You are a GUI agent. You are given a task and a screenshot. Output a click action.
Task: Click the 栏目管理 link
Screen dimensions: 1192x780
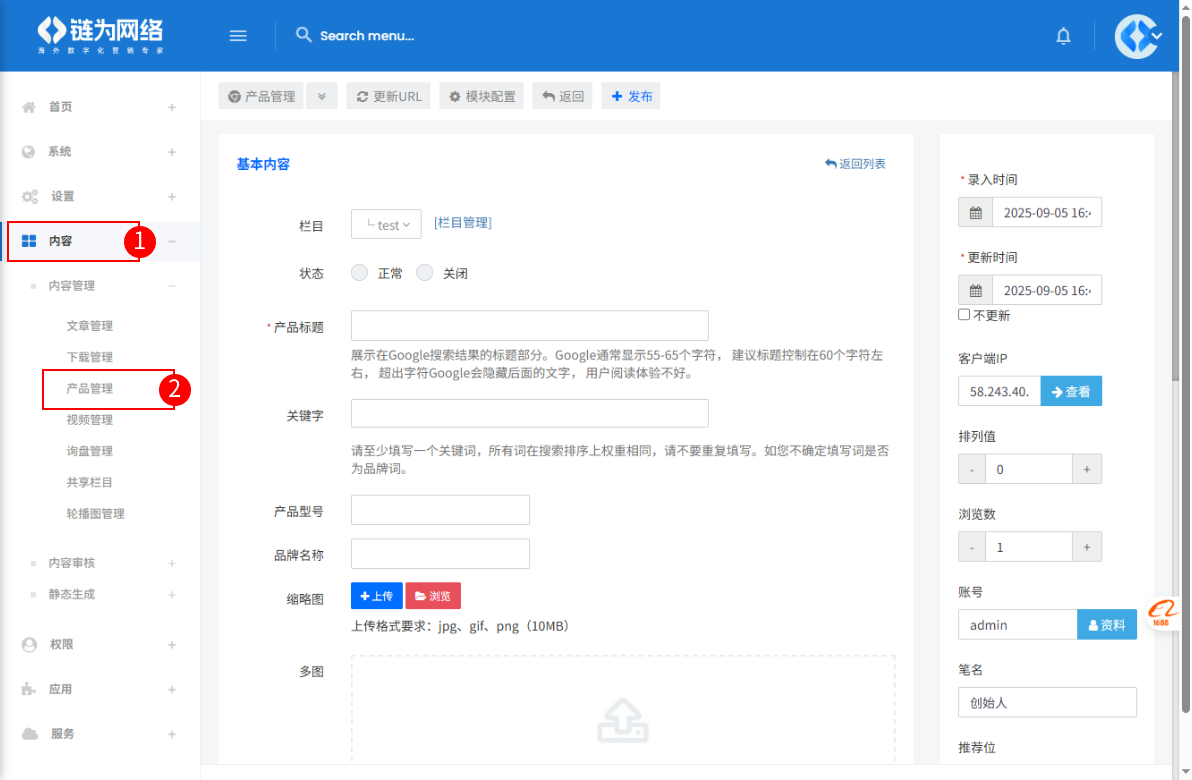(463, 223)
